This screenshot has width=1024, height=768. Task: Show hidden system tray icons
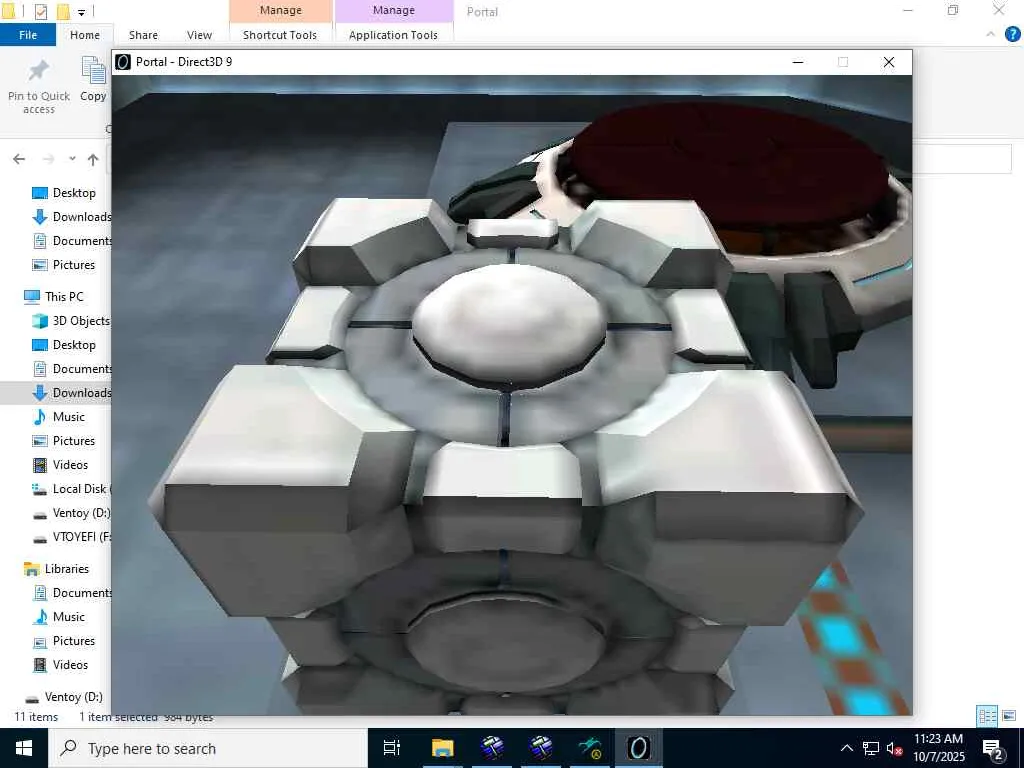pos(846,748)
